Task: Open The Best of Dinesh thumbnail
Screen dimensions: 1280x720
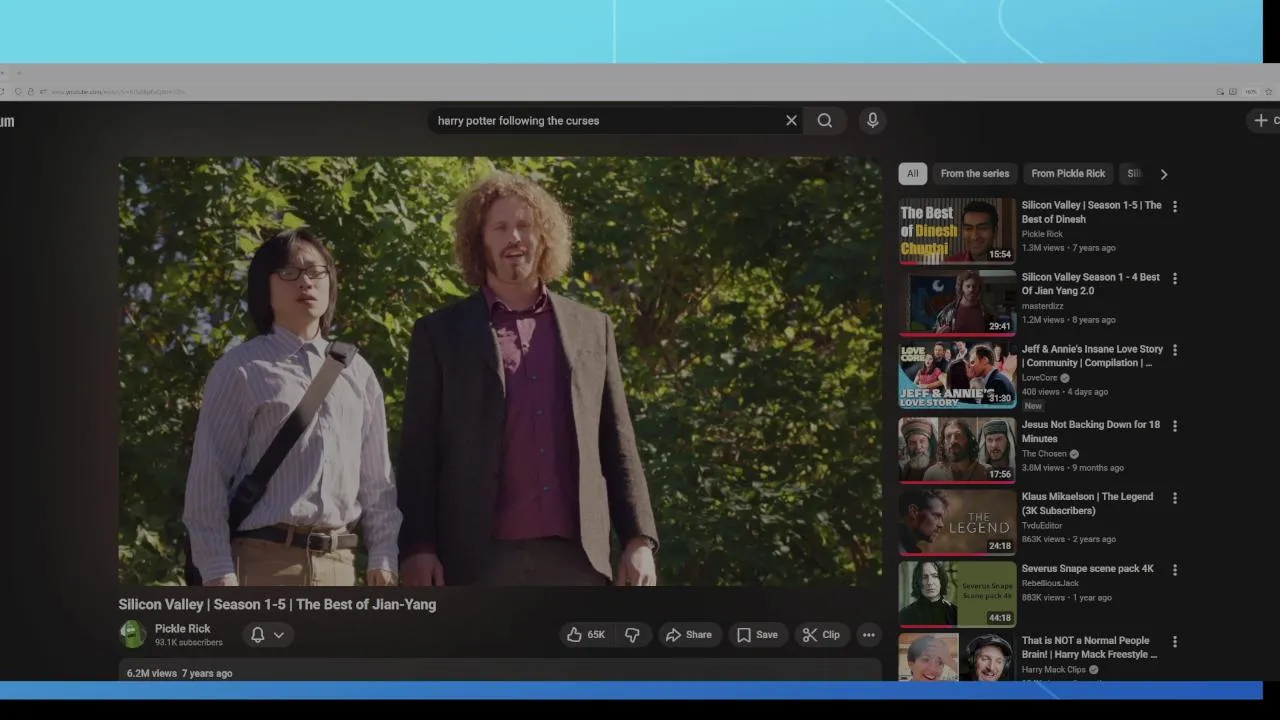Action: pos(957,230)
